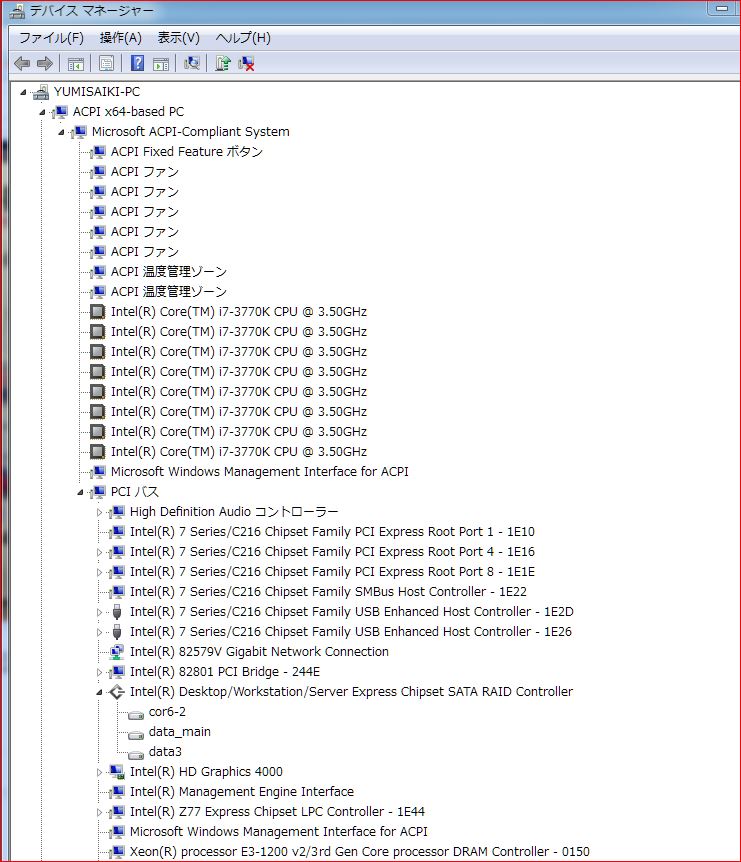This screenshot has width=741, height=862.
Task: Collapse the SATA RAID Controller node
Action: click(x=99, y=693)
